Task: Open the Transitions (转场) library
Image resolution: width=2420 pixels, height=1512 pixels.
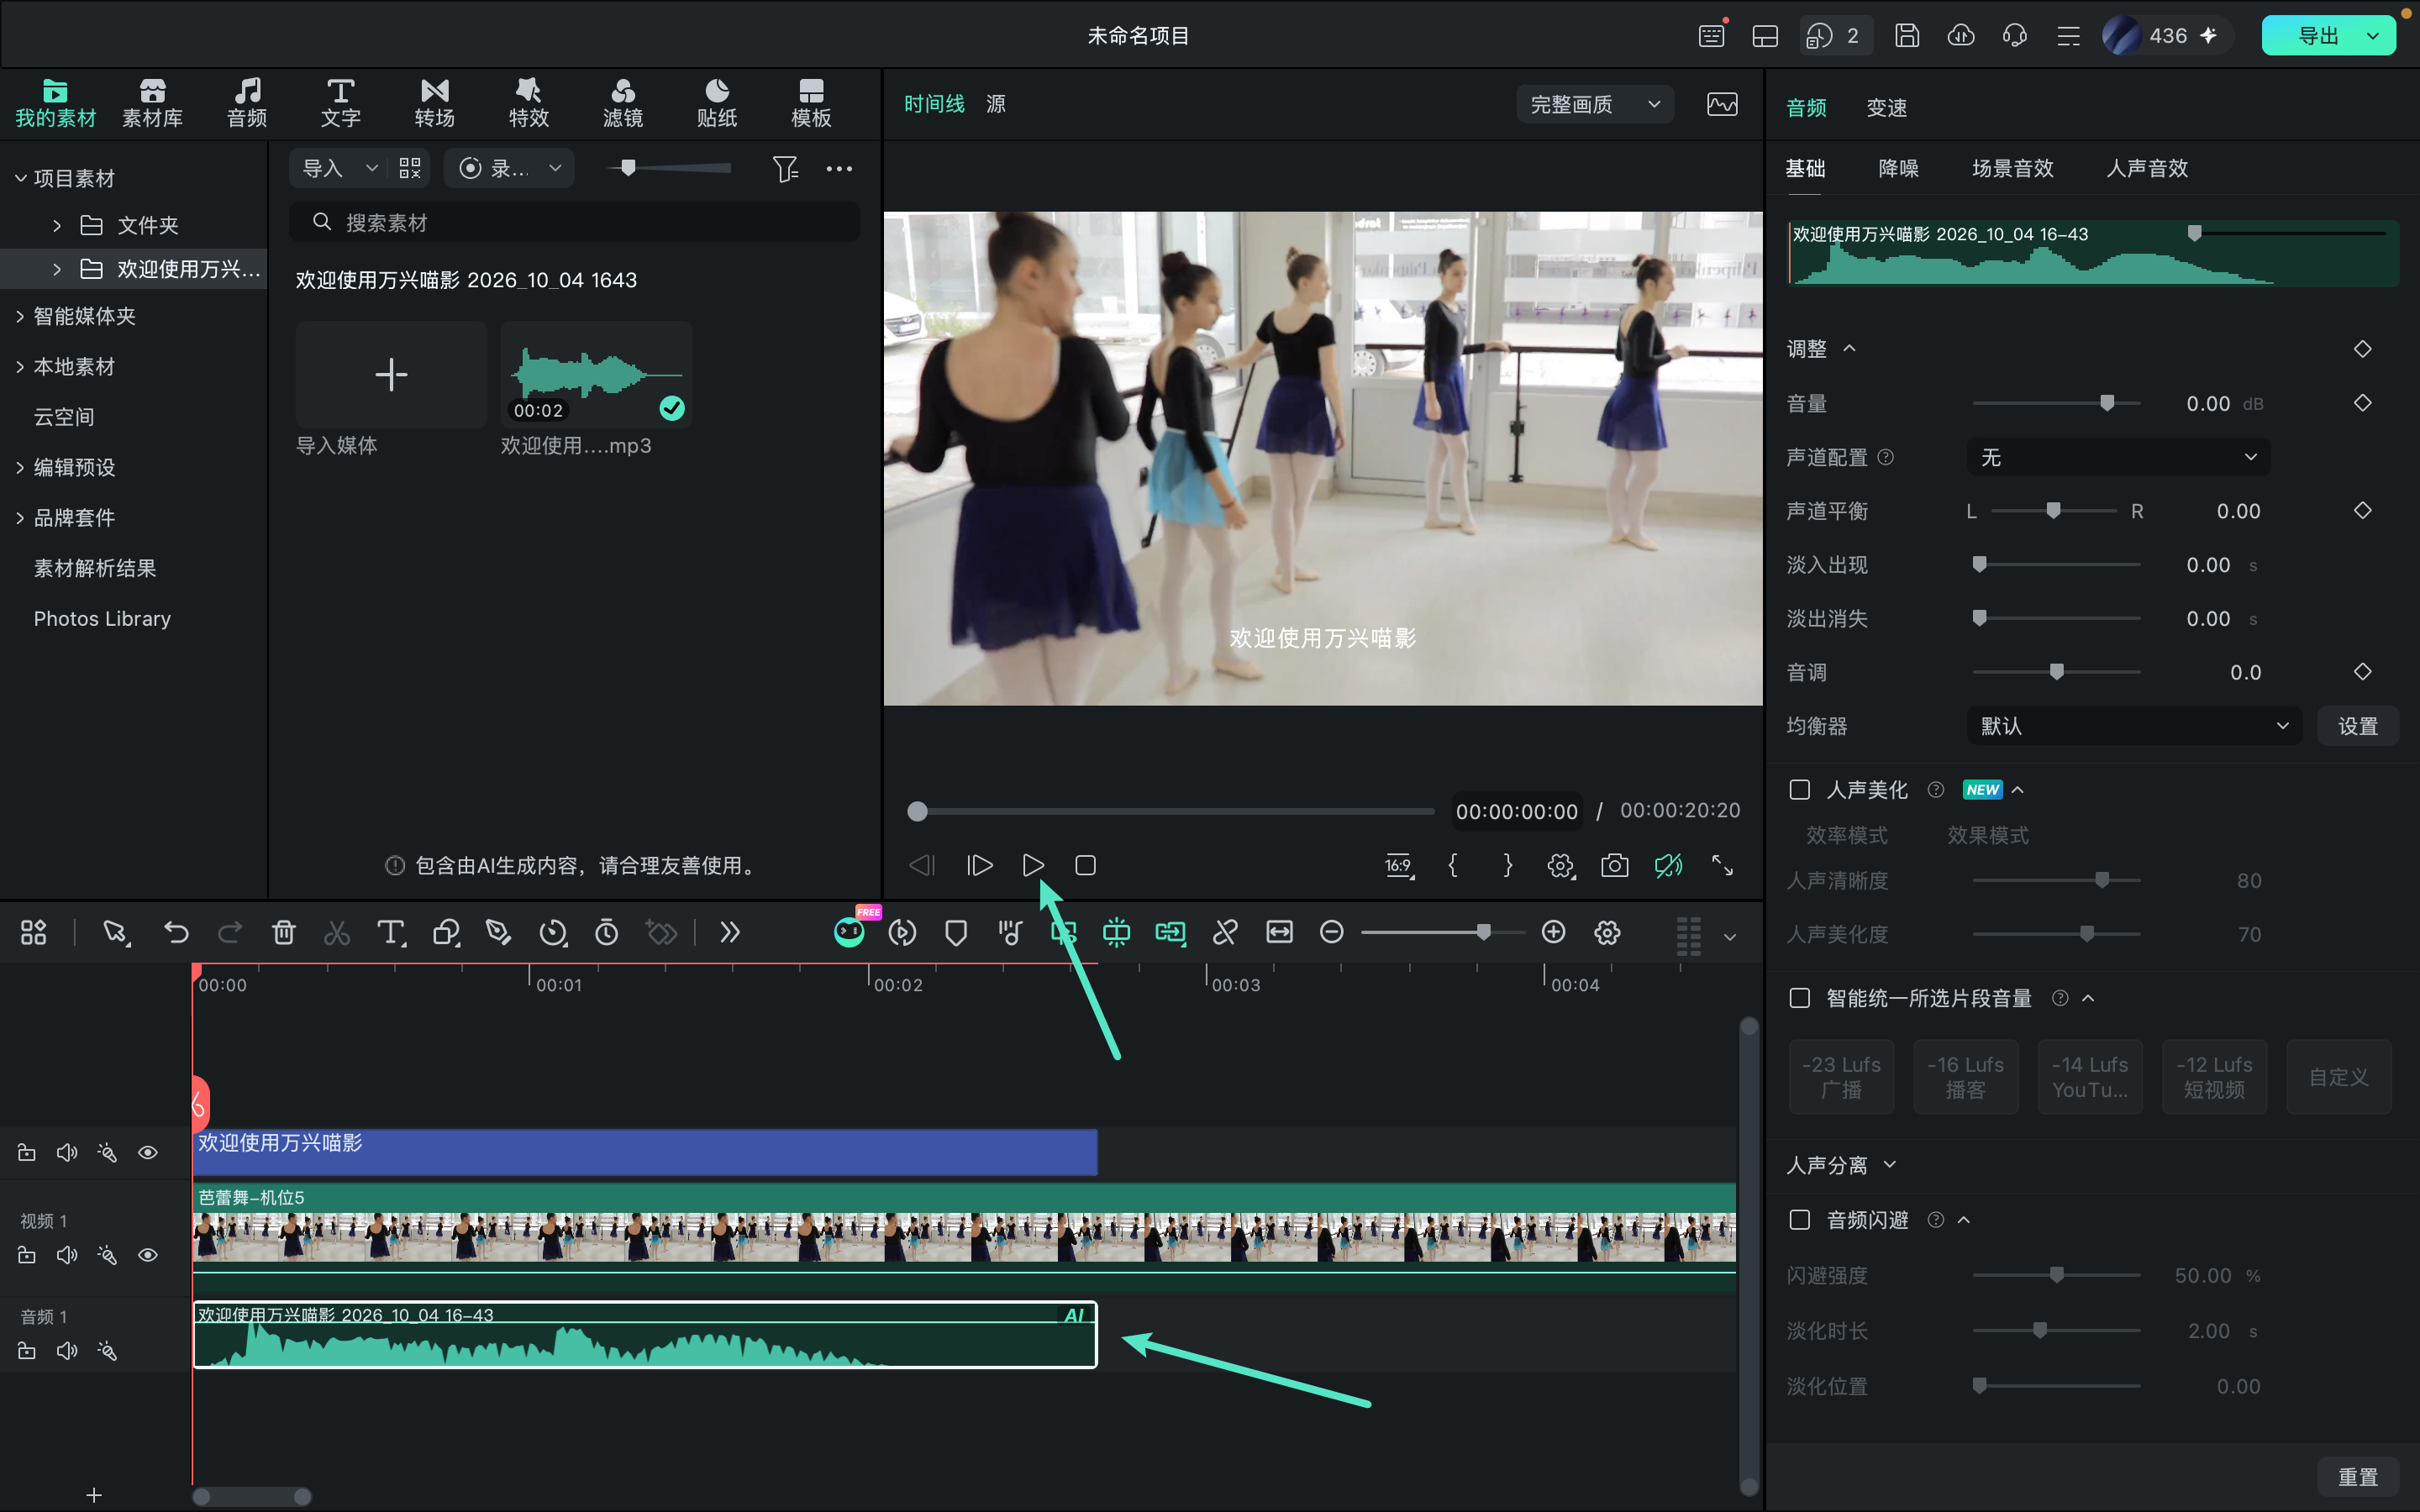Action: [434, 103]
